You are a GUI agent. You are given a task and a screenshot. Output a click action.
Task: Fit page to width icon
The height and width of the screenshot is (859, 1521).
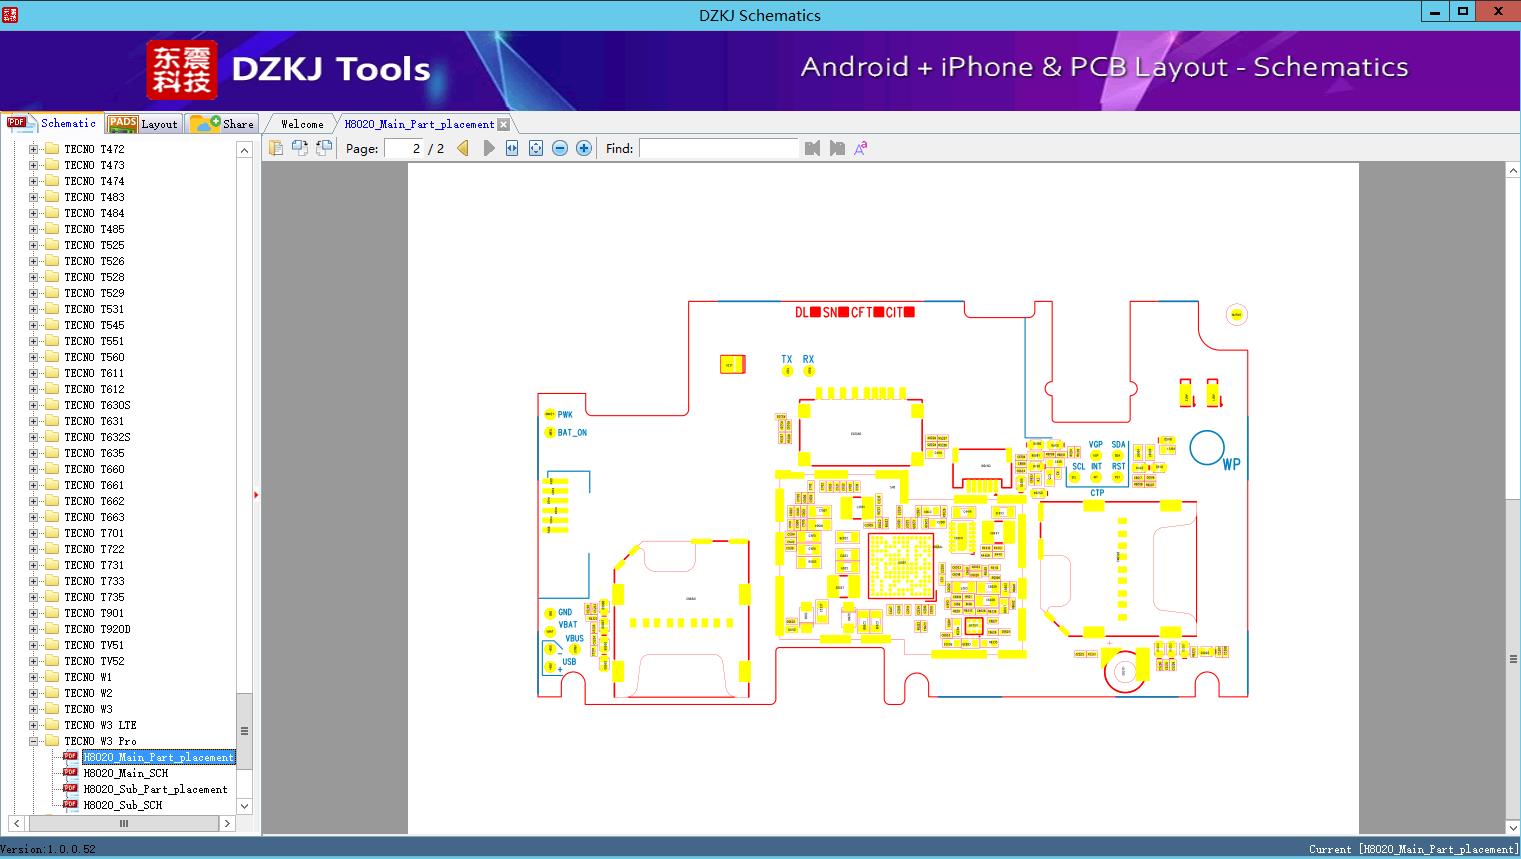click(x=512, y=148)
